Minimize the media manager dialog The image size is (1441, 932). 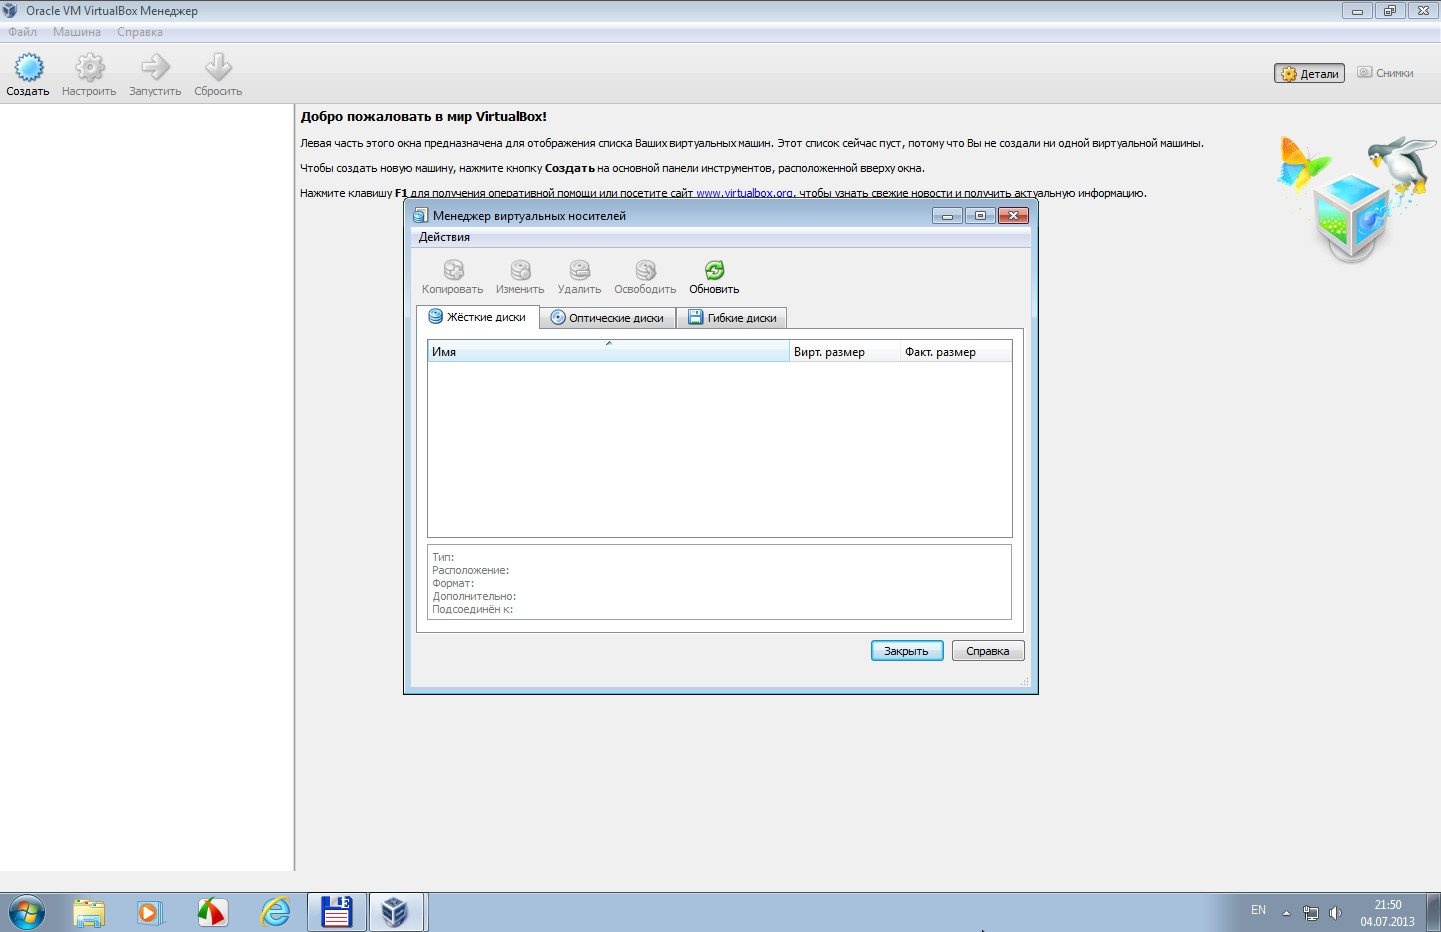(947, 216)
